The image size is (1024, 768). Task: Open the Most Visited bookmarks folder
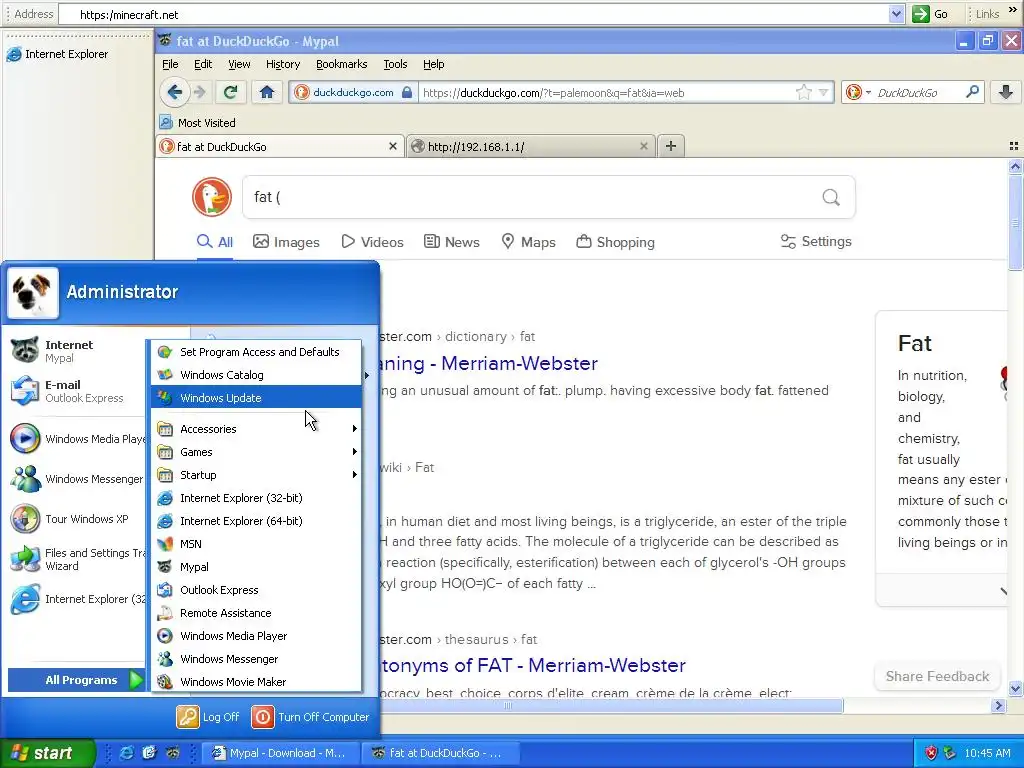(198, 122)
